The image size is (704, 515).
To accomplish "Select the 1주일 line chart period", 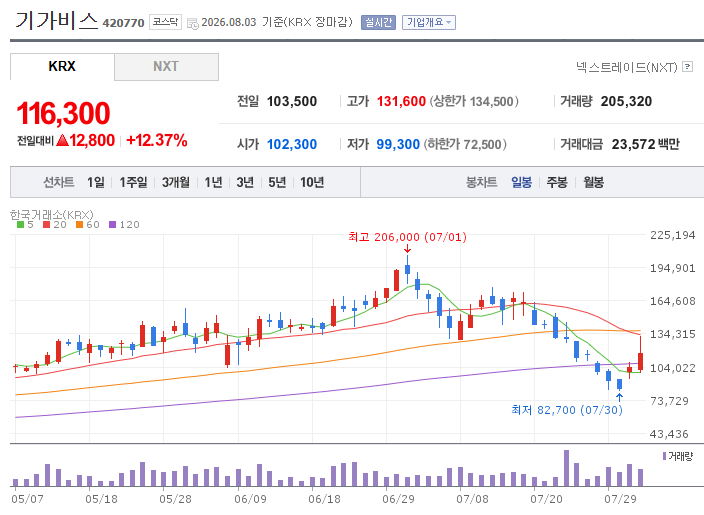I will (133, 182).
